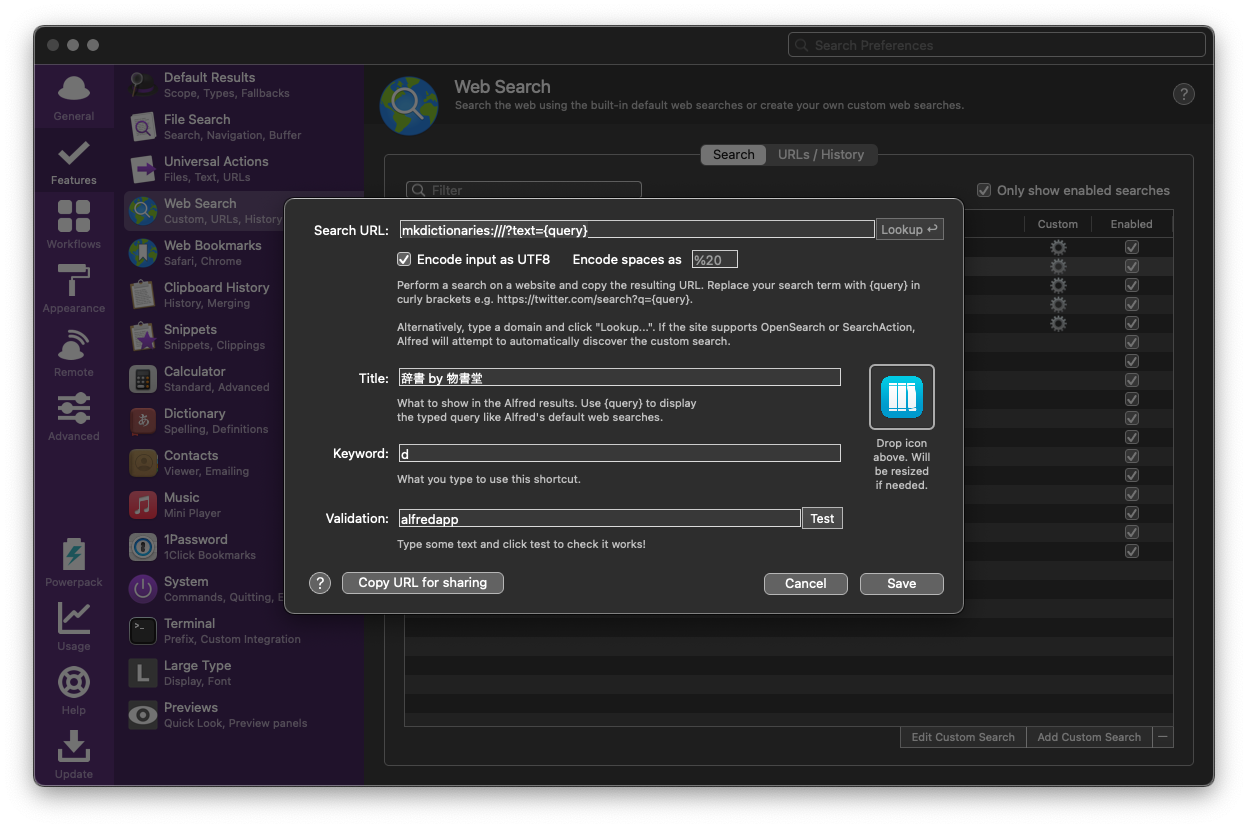Toggle Only show enabled searches

tap(984, 190)
